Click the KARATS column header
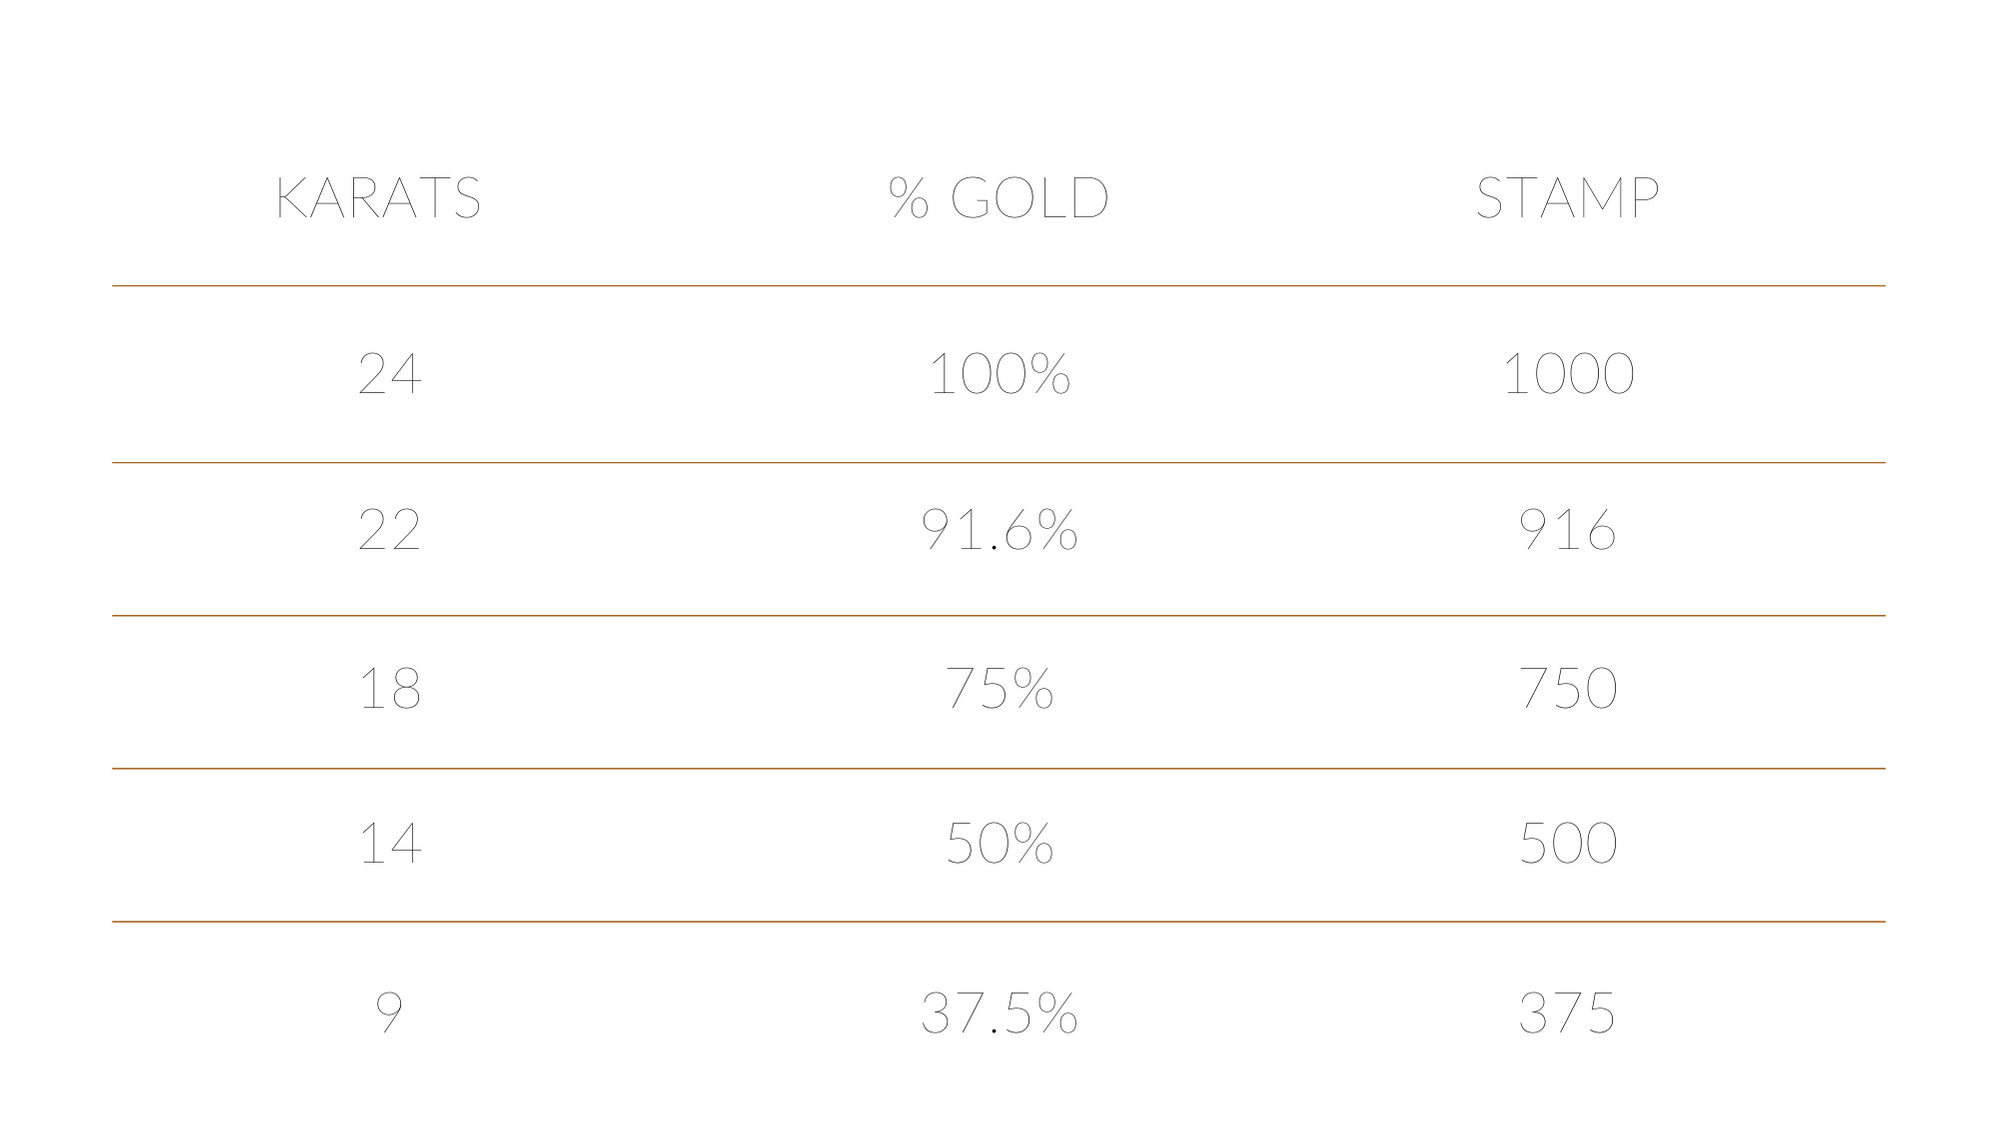Image resolution: width=2000 pixels, height=1124 pixels. 379,198
